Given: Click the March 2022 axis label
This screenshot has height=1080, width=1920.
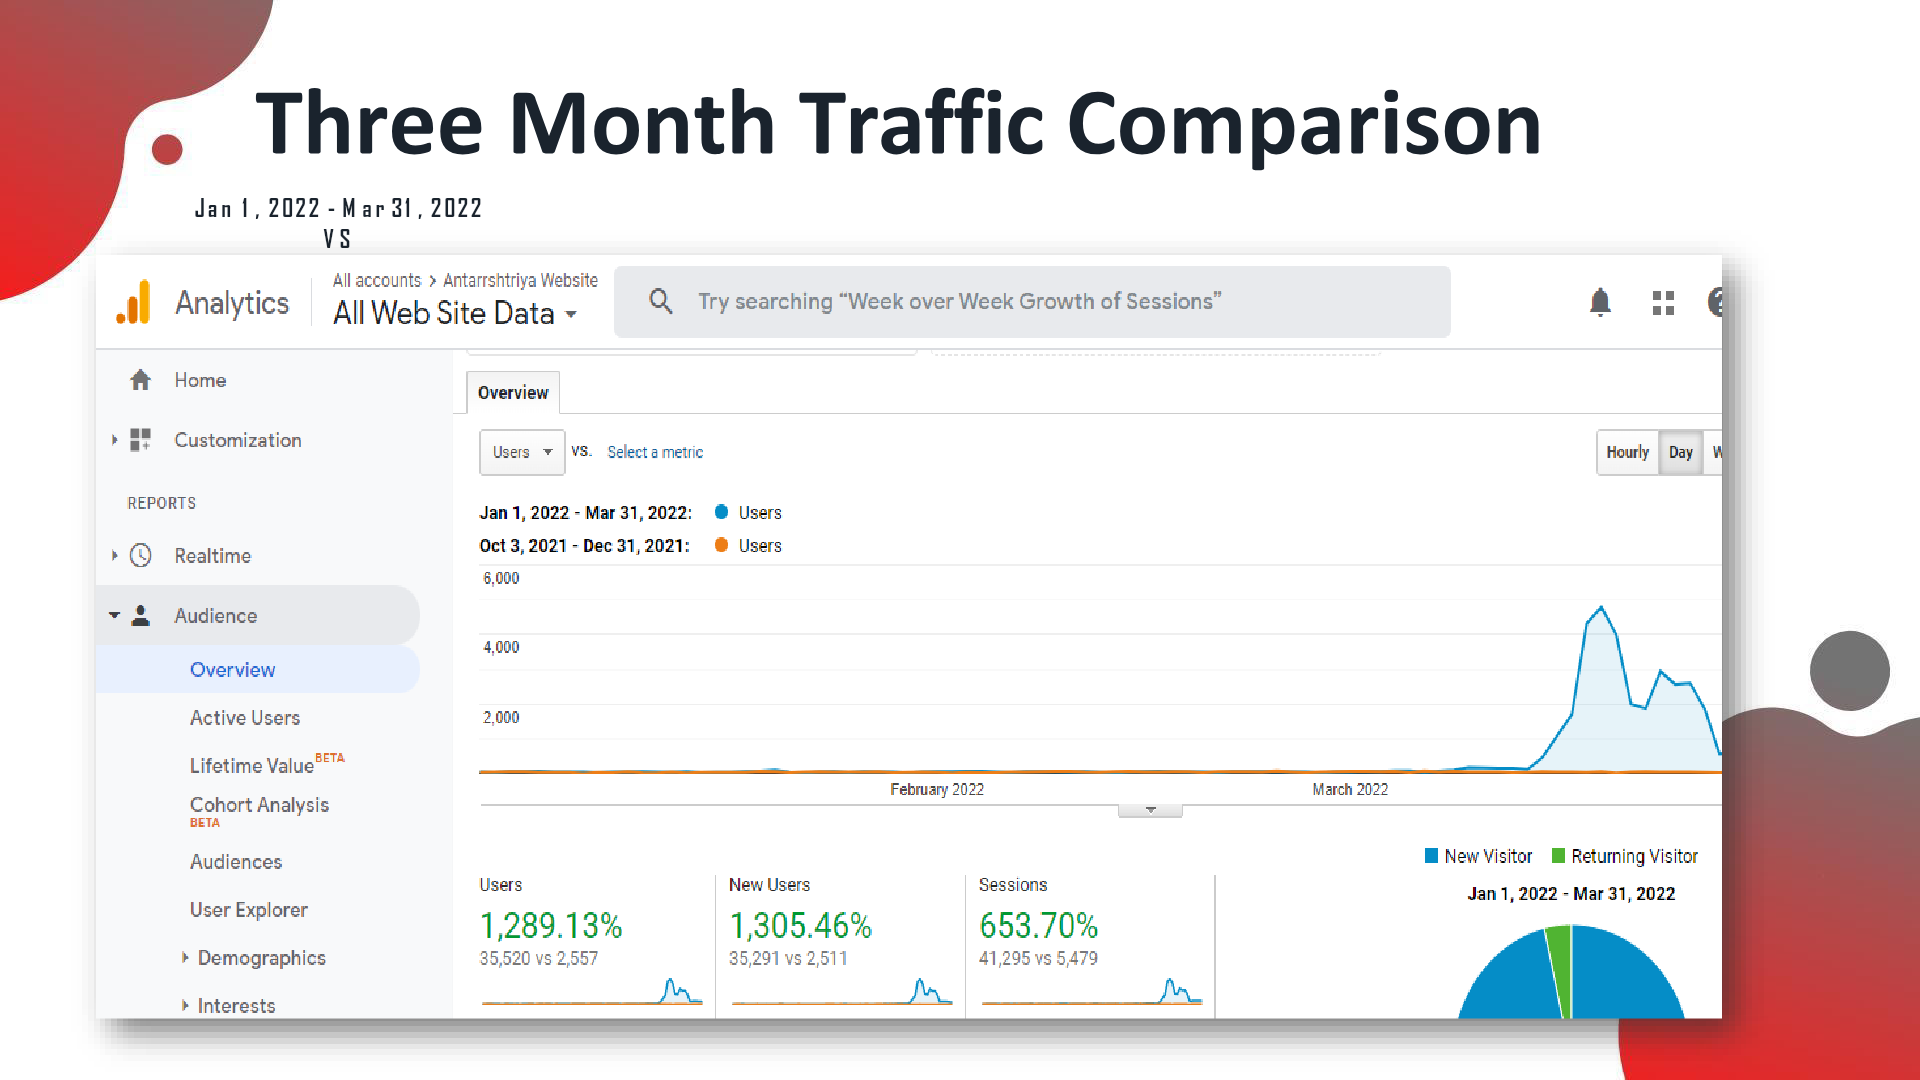Looking at the screenshot, I should 1350,789.
